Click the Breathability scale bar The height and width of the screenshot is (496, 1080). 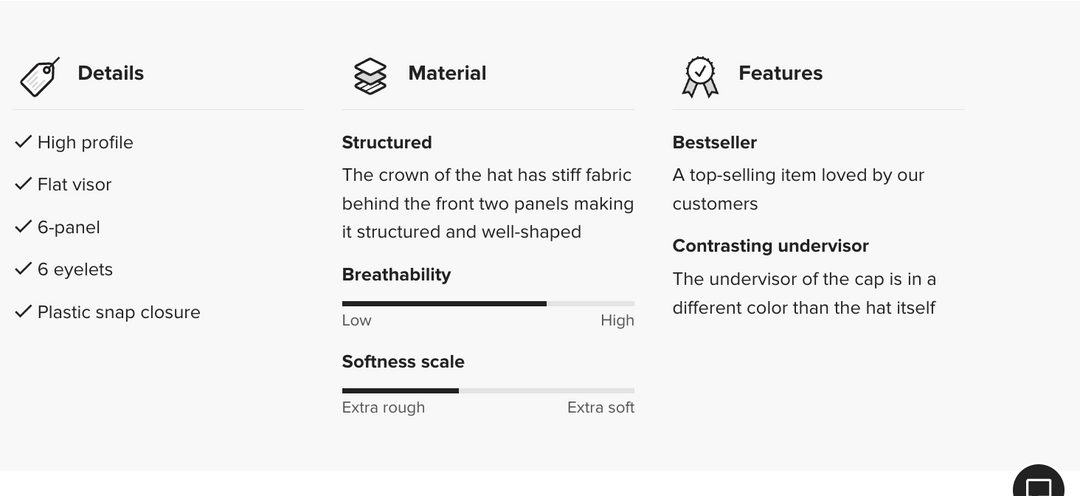tap(488, 303)
